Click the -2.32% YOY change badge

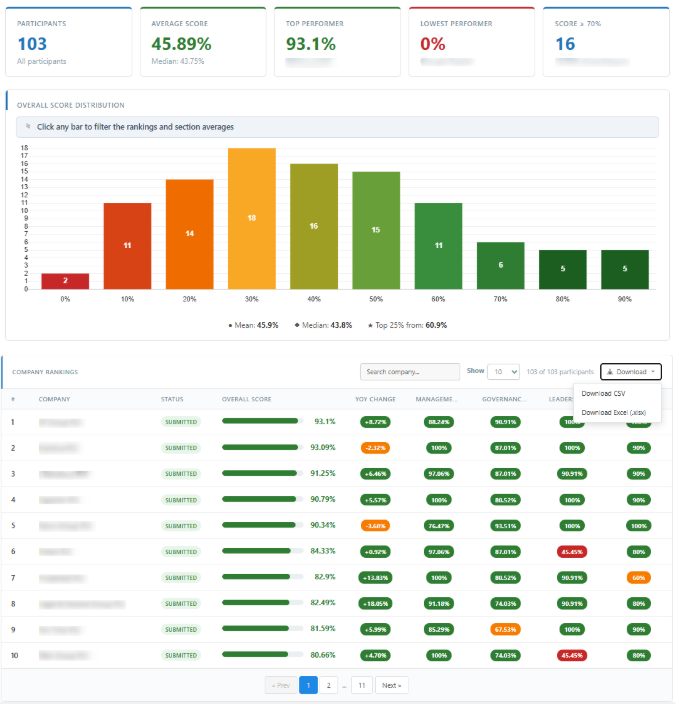(x=375, y=448)
